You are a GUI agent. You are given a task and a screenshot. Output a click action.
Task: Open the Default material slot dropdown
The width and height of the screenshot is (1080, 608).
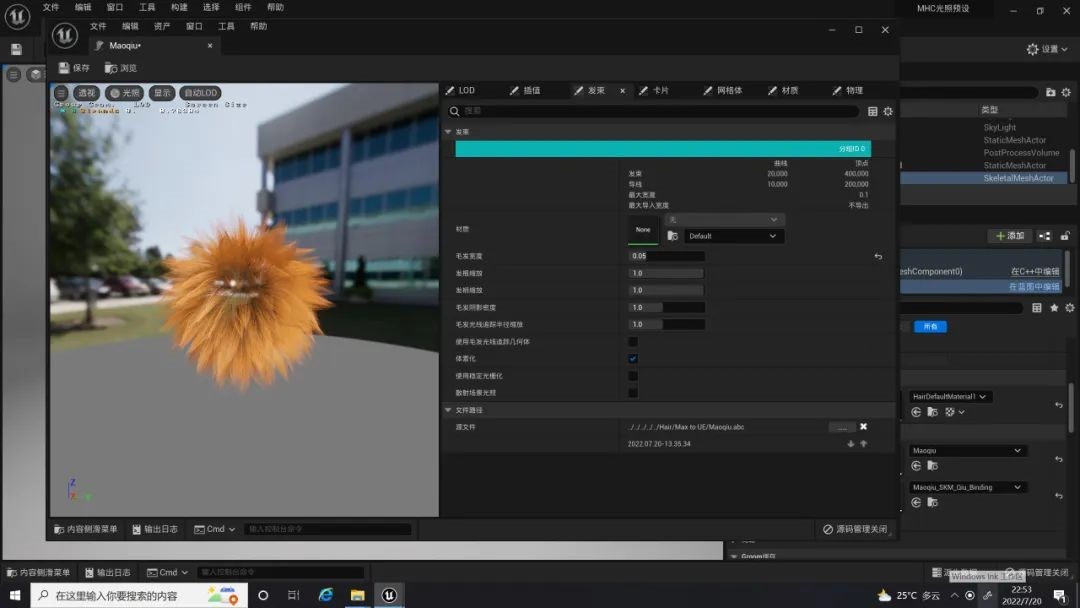[734, 237]
